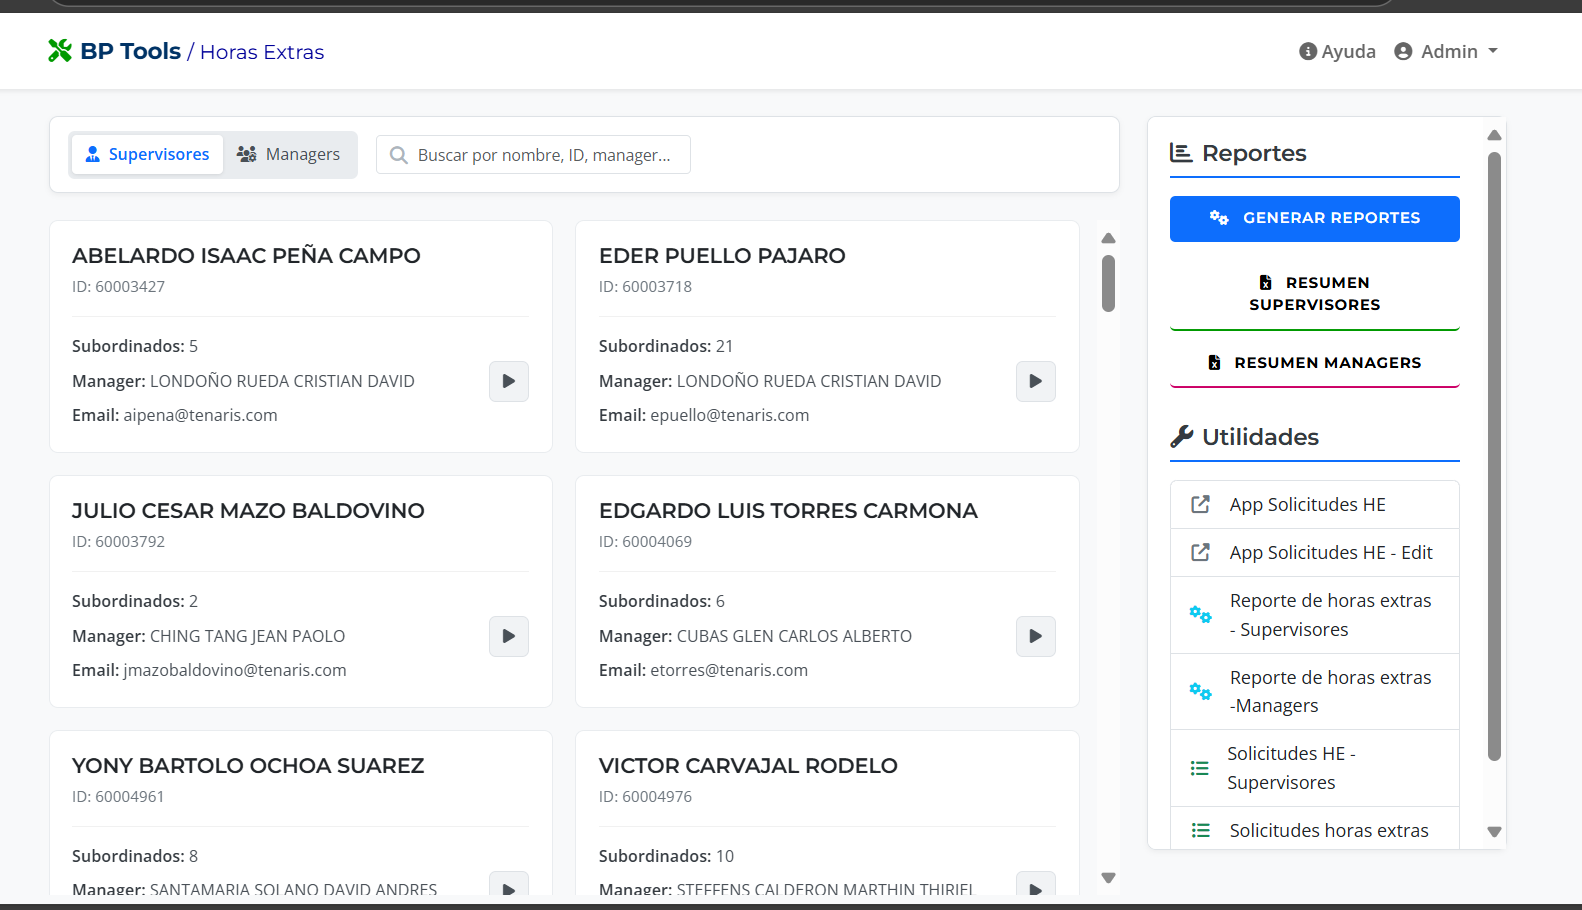This screenshot has width=1582, height=910.
Task: Click list icon for Solicitudes horas extras
Action: pos(1201,830)
